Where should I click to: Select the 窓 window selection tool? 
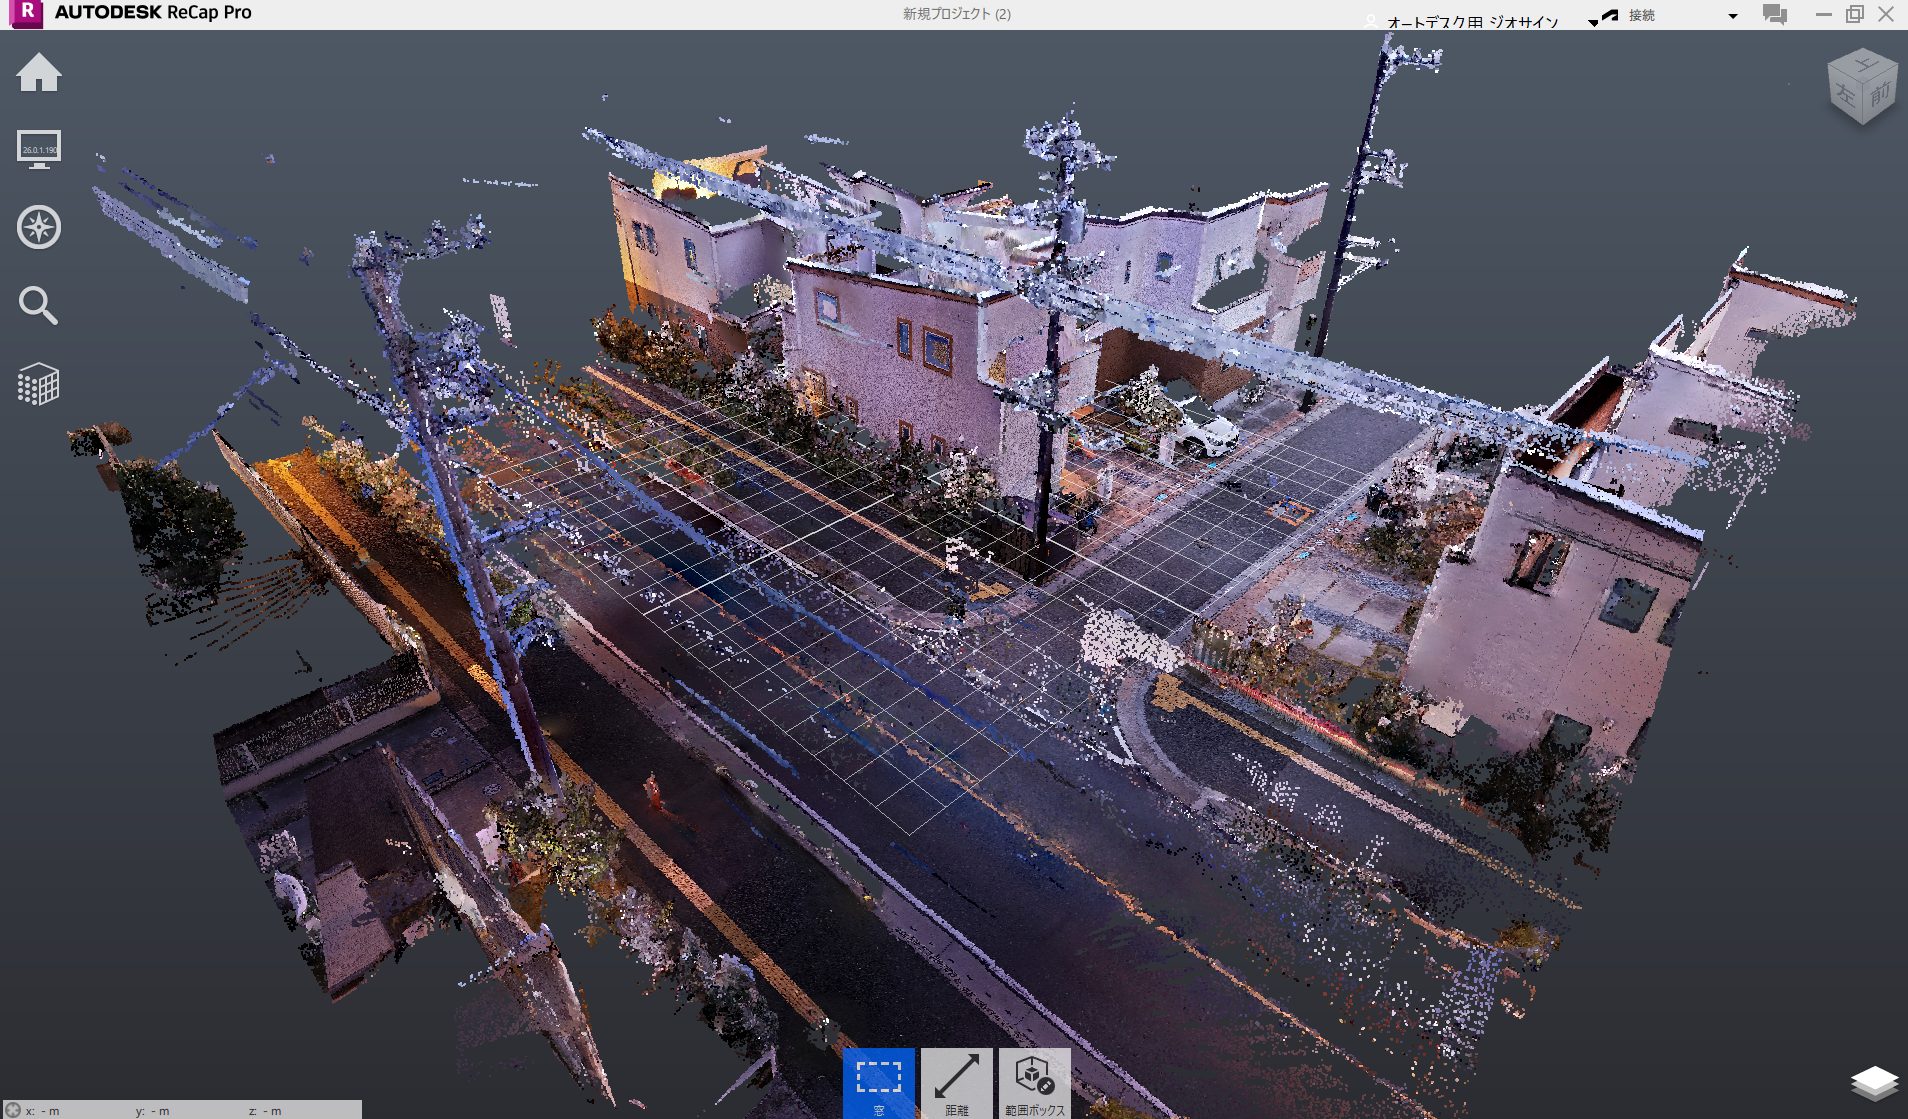click(x=878, y=1082)
